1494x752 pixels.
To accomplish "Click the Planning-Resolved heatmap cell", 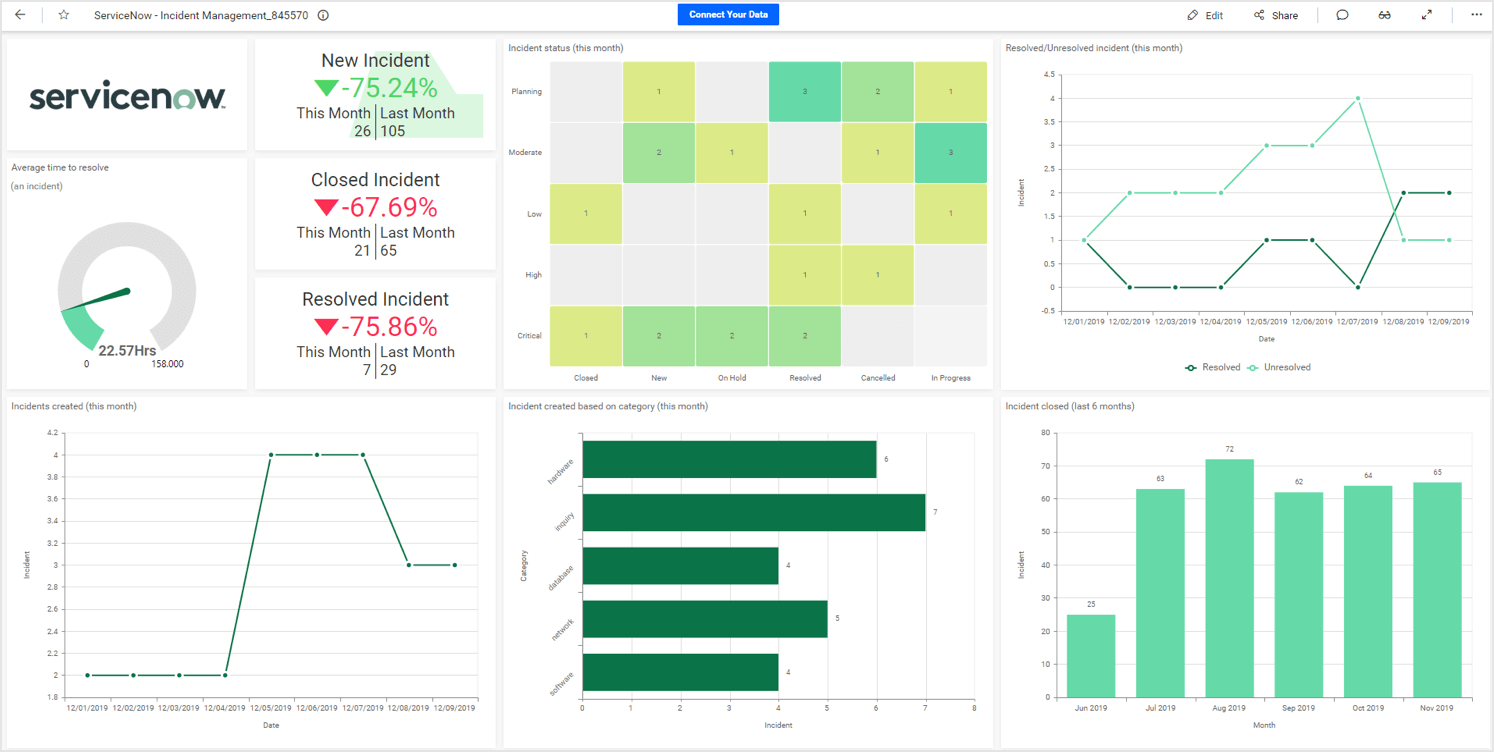I will pos(805,92).
